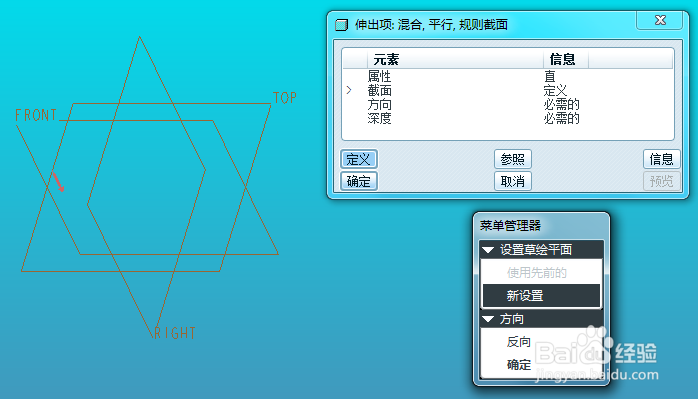The image size is (698, 399).
Task: Select the 截面 element row
Action: point(507,90)
